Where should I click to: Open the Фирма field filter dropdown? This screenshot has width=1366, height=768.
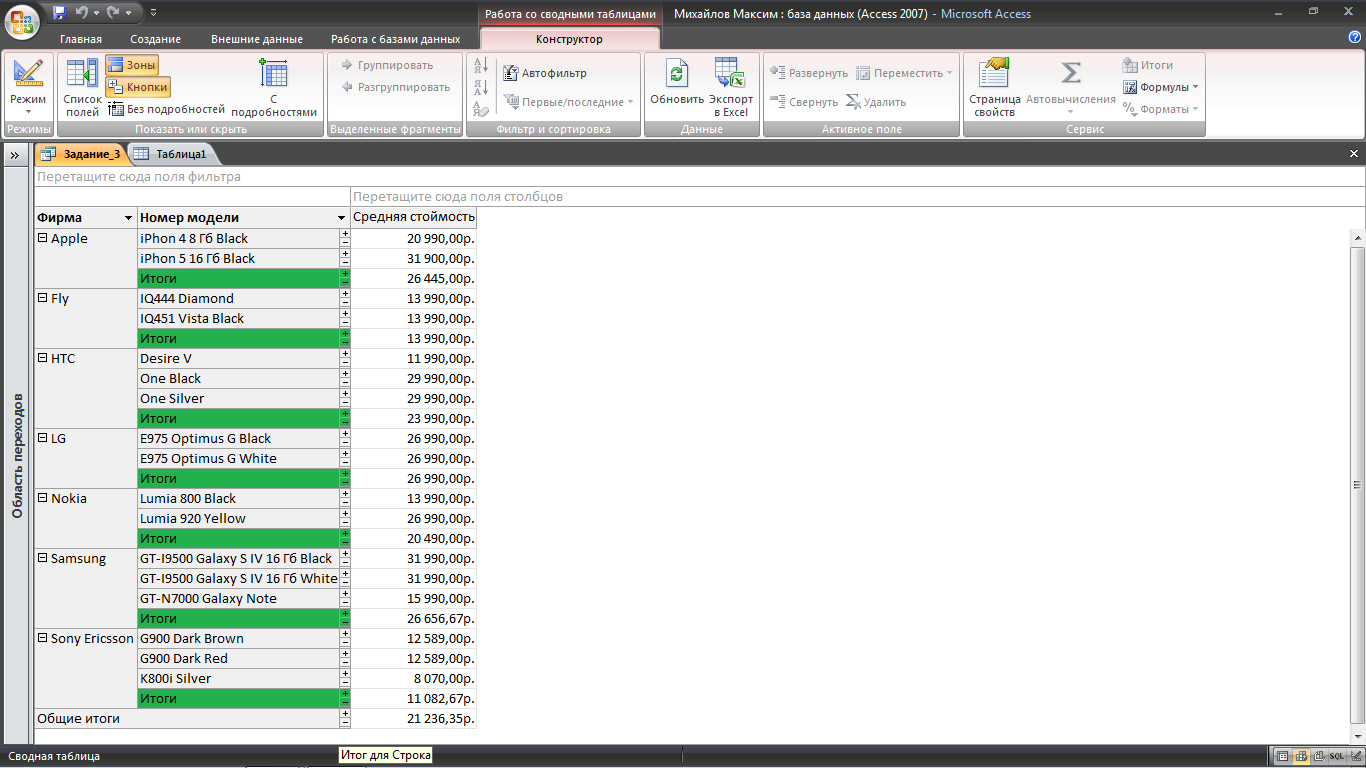coord(128,218)
